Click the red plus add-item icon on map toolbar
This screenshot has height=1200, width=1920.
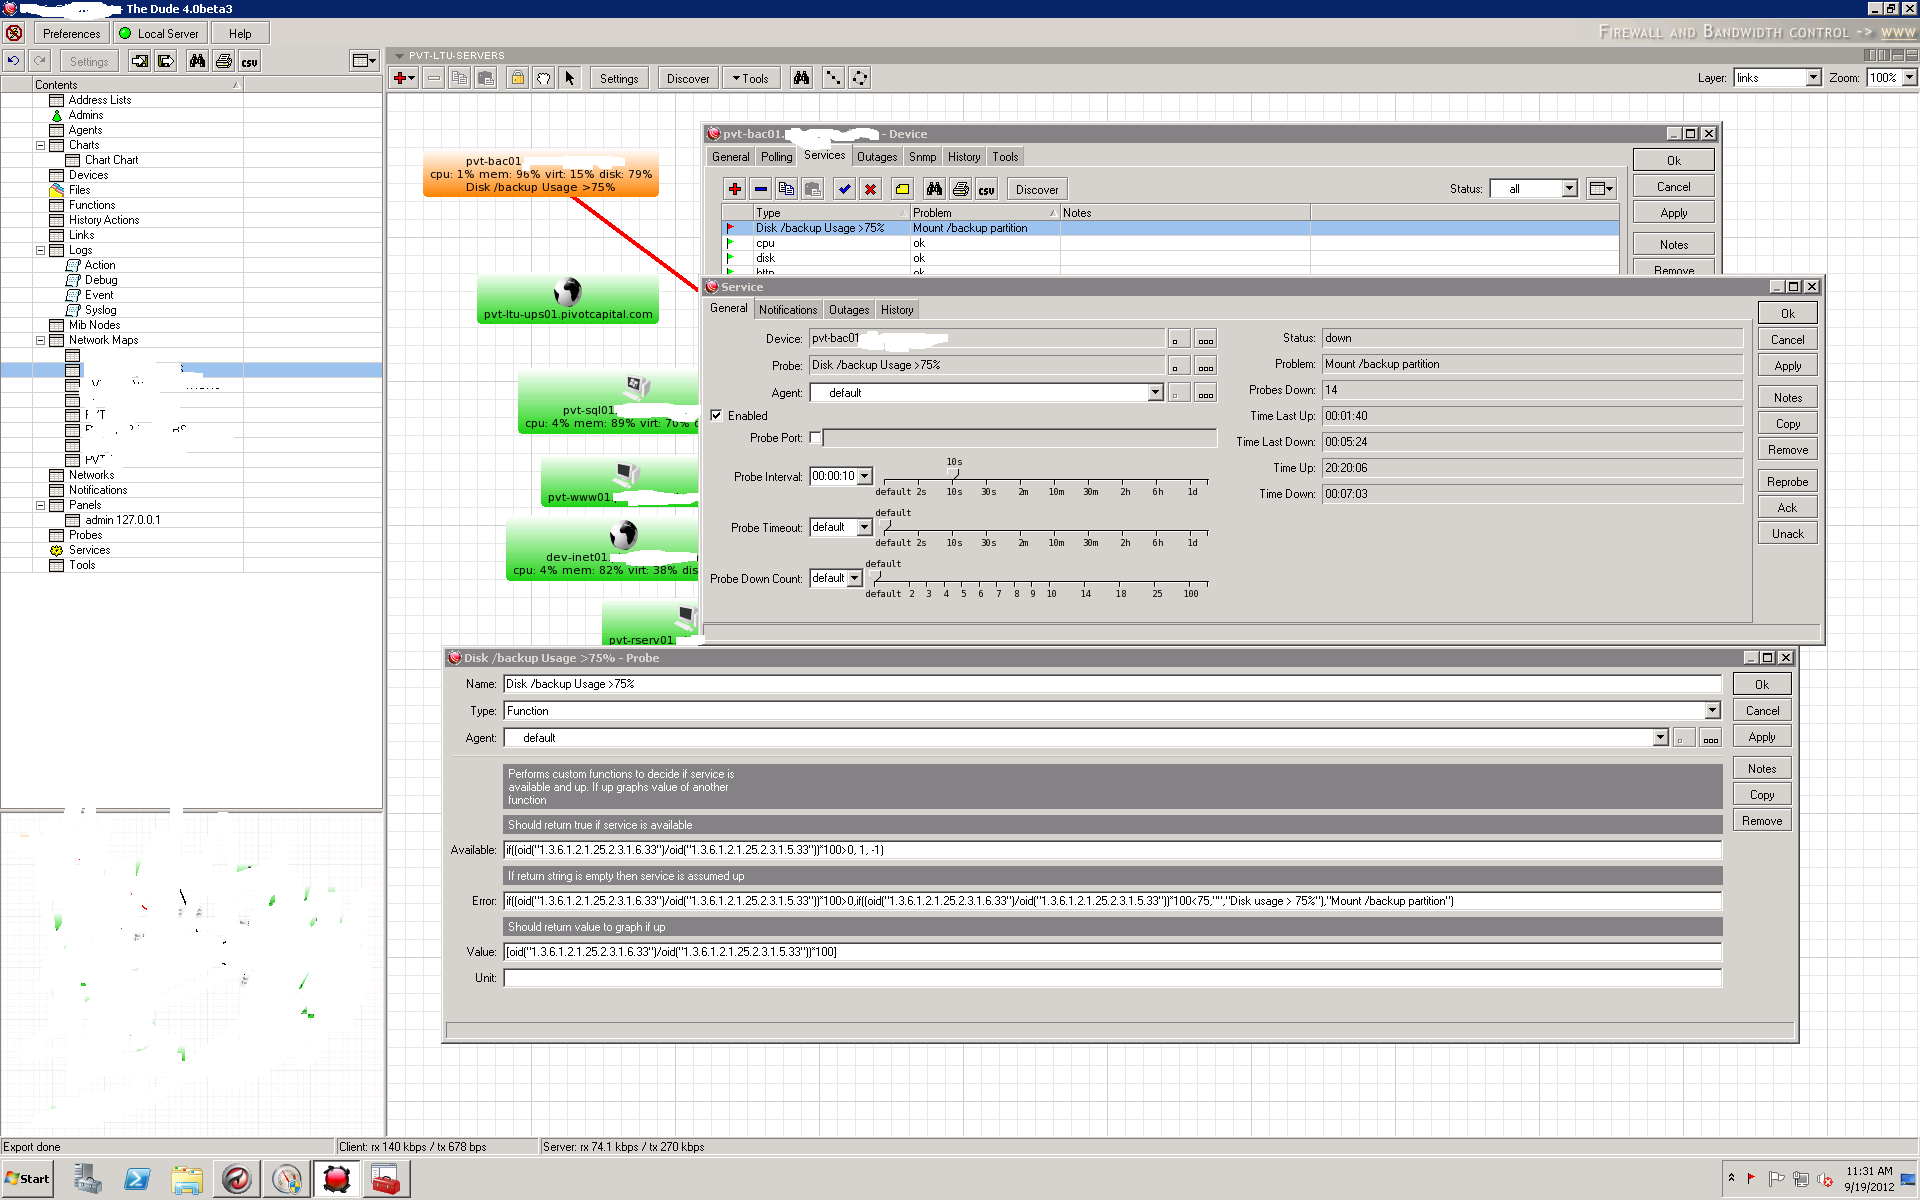[404, 78]
